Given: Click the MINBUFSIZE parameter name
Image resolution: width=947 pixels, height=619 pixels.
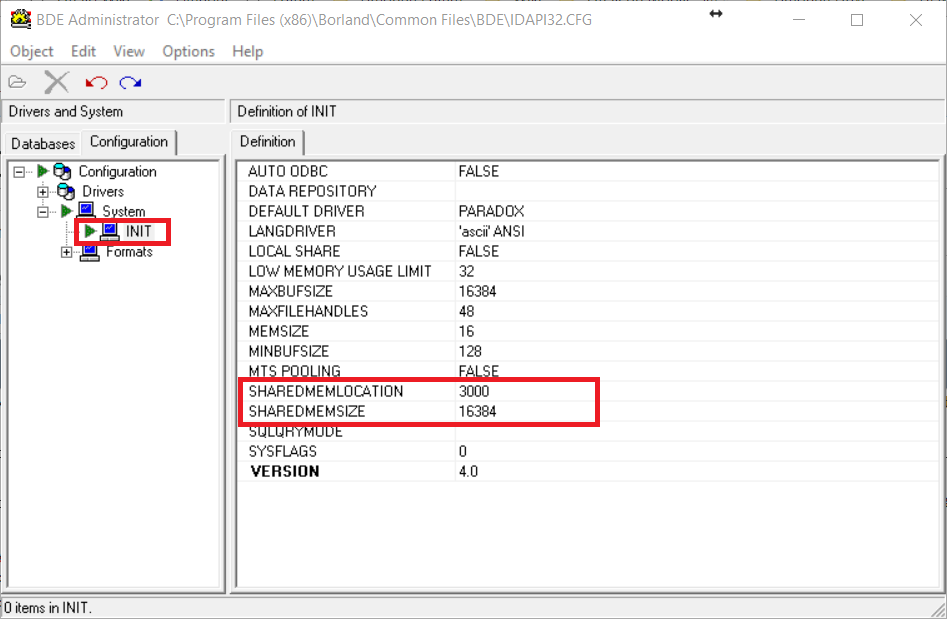Looking at the screenshot, I should pos(289,351).
